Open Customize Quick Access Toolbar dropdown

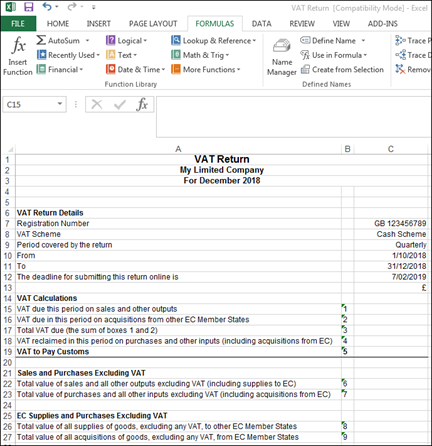93,7
